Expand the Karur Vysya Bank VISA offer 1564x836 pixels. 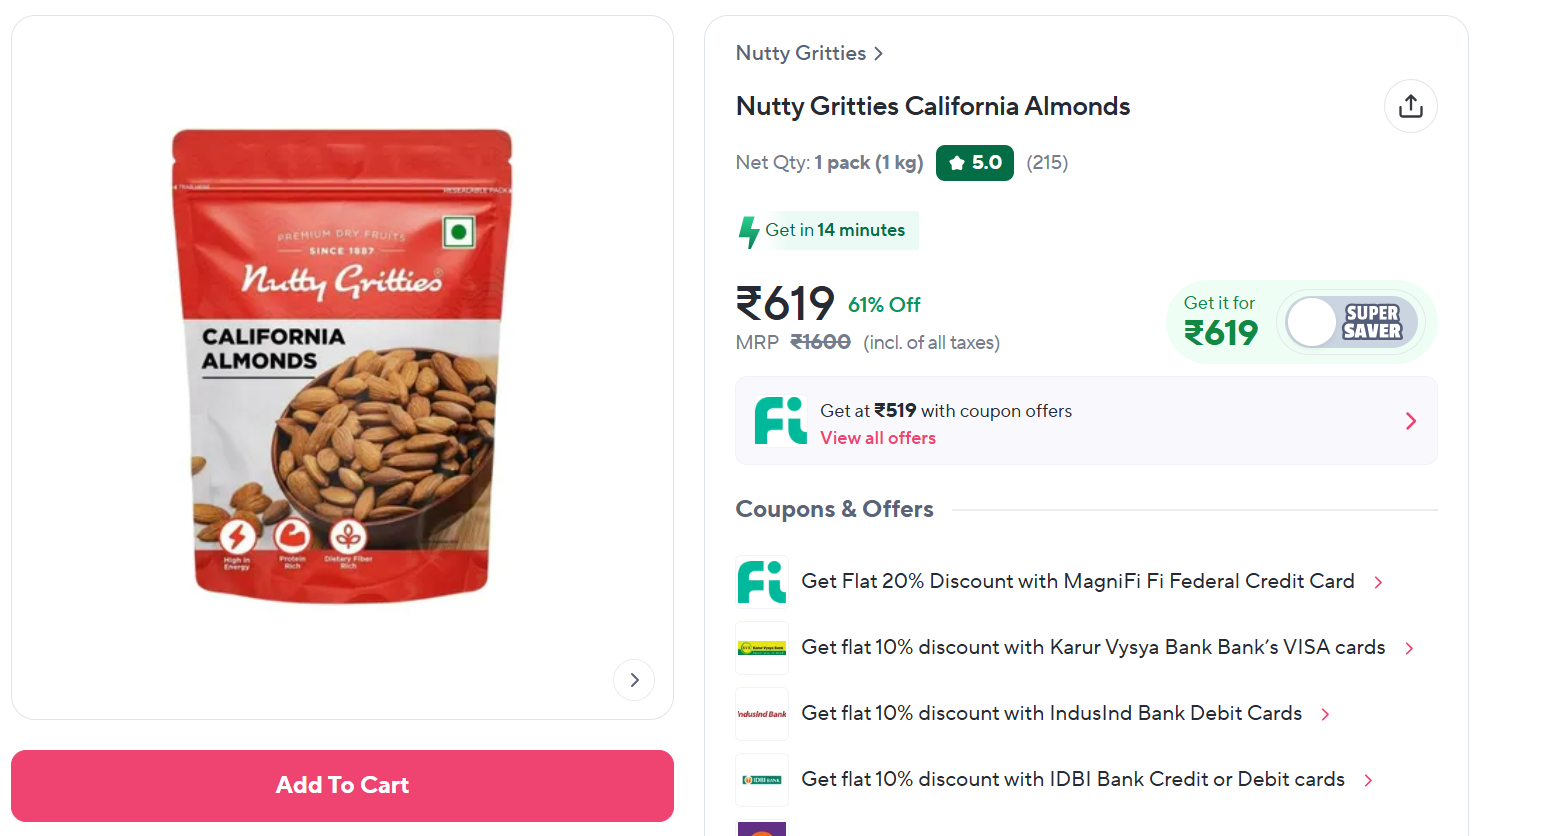[x=1409, y=648]
